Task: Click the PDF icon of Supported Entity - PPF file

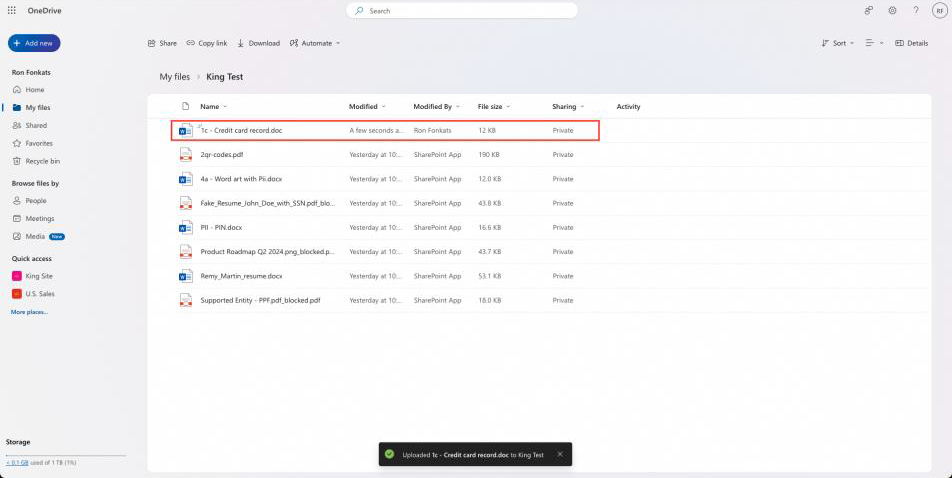Action: (x=185, y=300)
